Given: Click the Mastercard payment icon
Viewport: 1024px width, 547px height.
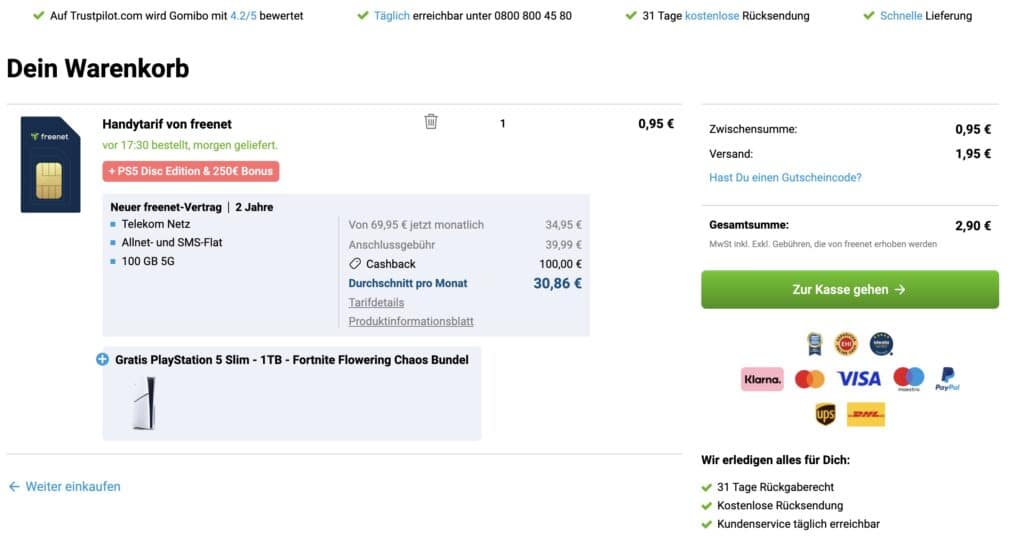Looking at the screenshot, I should [x=809, y=379].
